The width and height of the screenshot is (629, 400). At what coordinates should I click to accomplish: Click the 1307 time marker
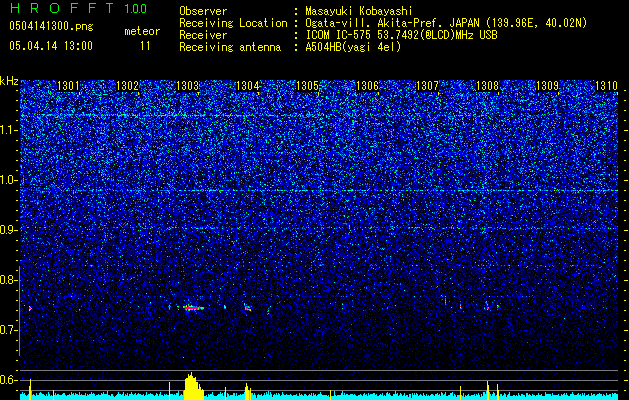click(x=427, y=86)
